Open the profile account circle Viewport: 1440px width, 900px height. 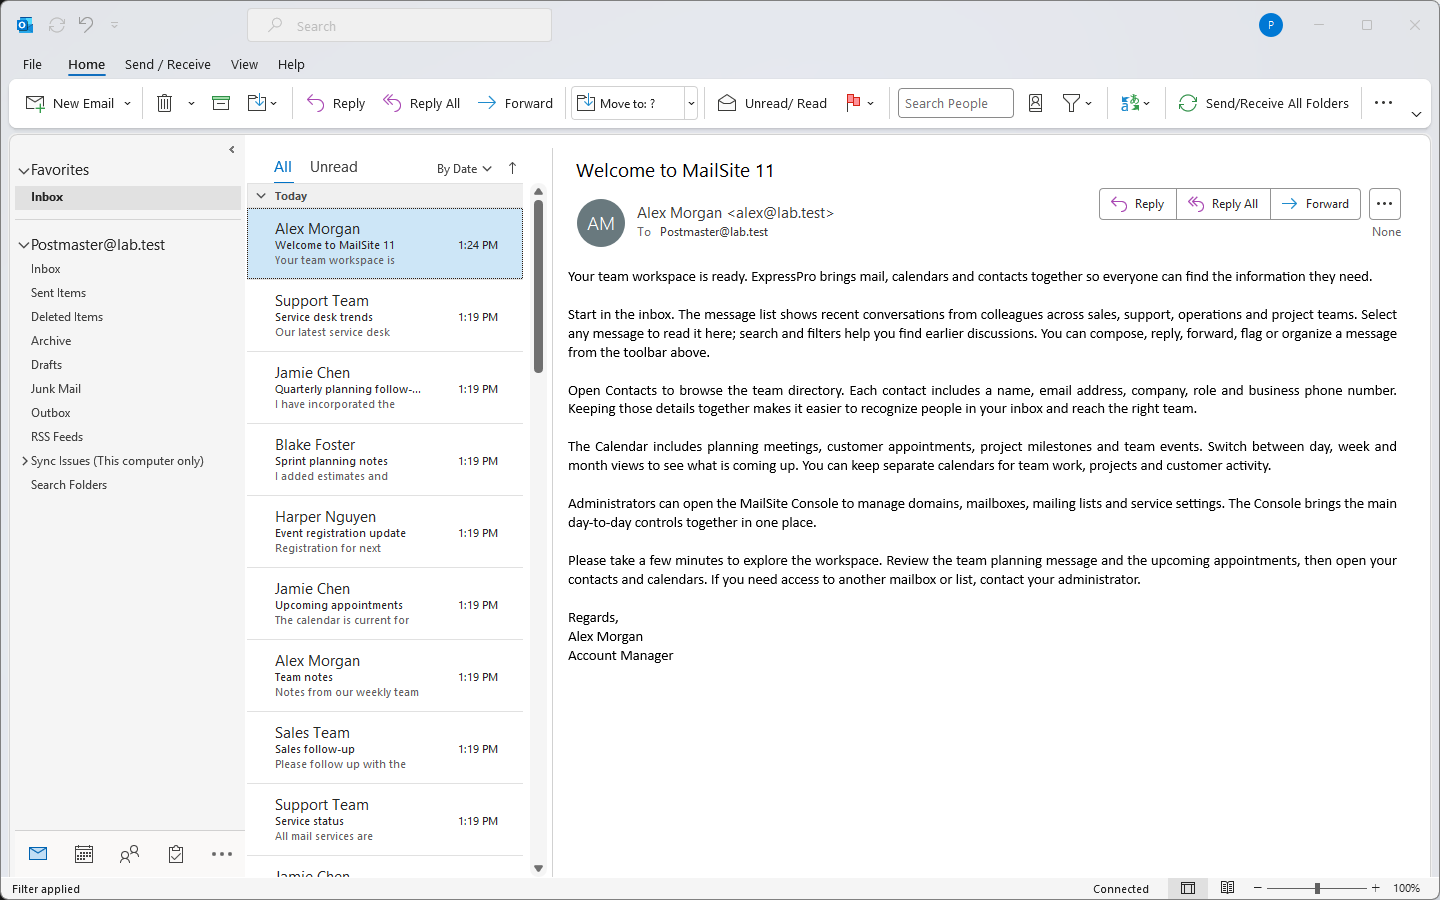(x=1271, y=25)
